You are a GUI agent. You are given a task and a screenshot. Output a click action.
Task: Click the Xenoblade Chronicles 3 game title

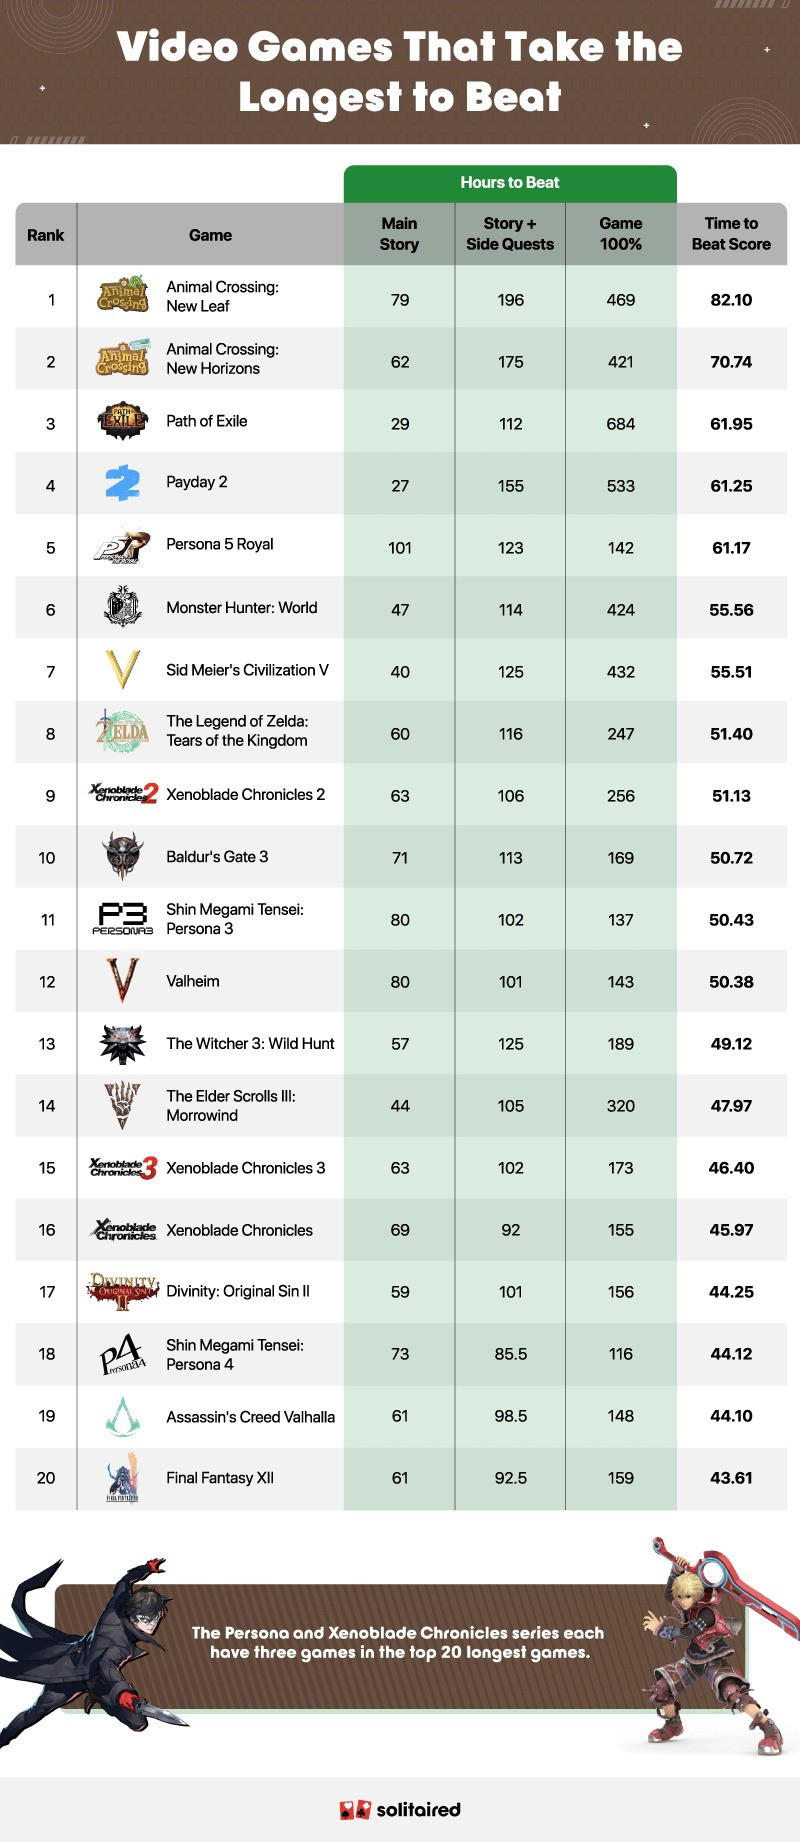point(246,1168)
